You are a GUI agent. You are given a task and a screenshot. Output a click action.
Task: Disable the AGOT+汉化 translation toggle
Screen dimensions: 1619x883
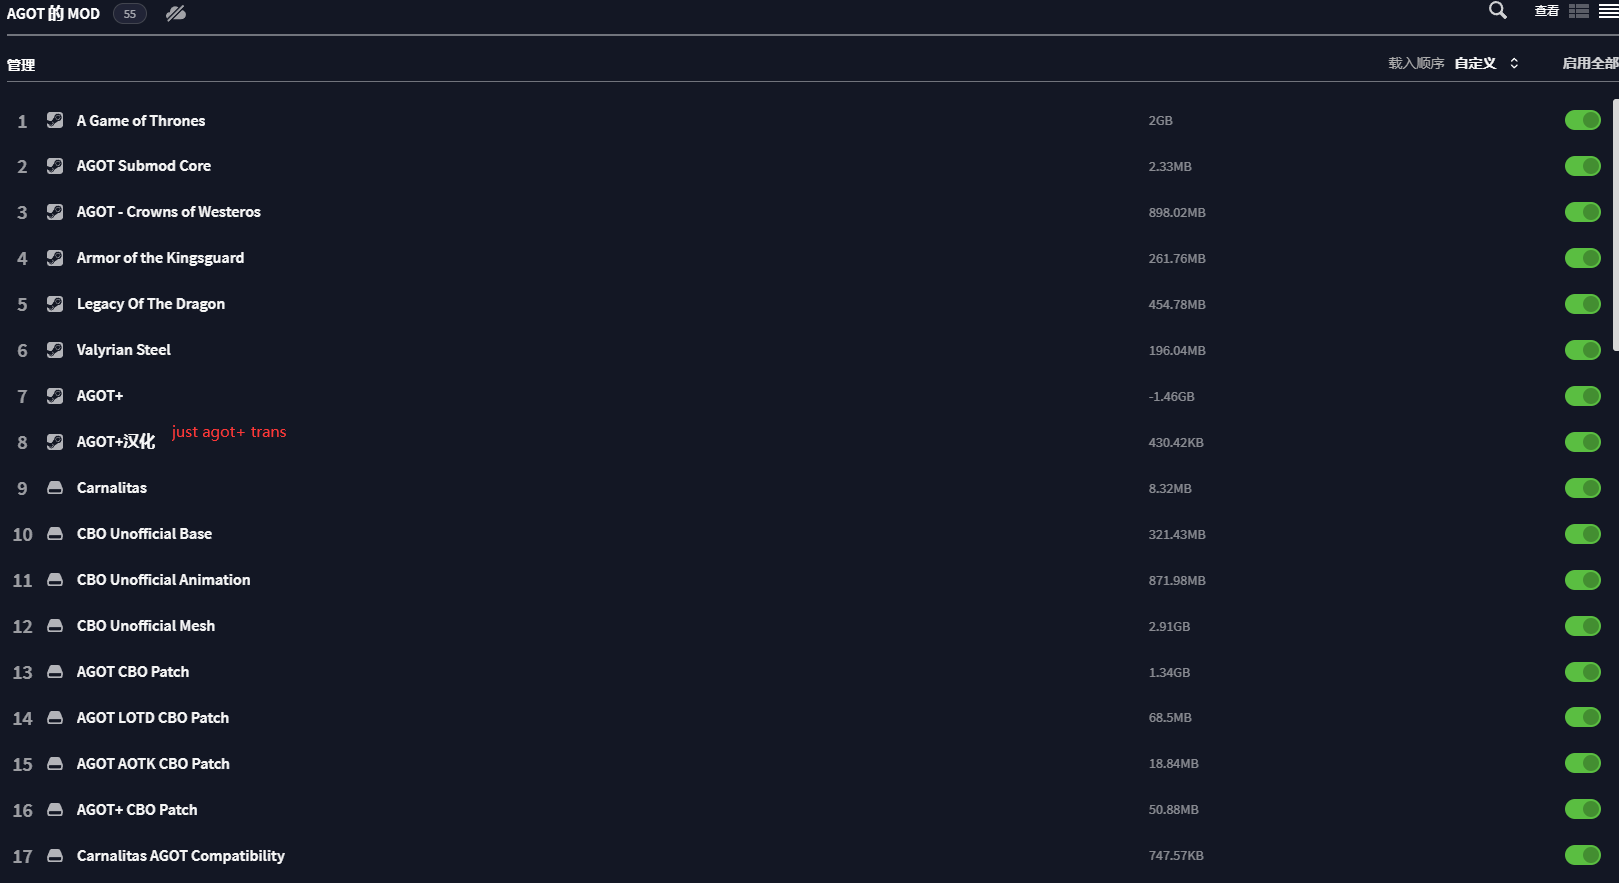point(1583,442)
